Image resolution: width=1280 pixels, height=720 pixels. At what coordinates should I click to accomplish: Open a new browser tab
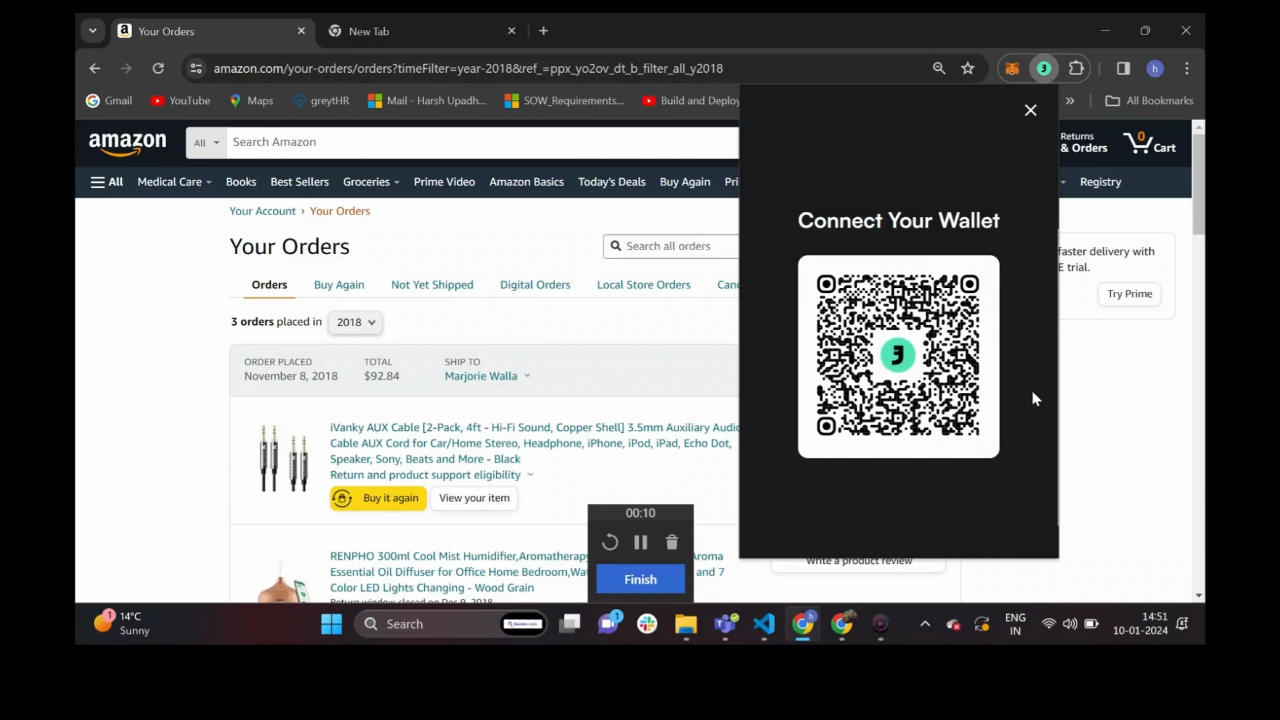tap(543, 31)
